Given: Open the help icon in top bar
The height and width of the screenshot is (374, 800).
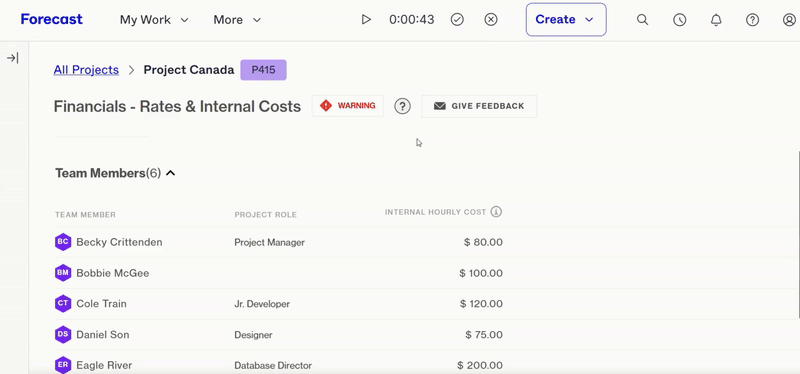Looking at the screenshot, I should pos(753,20).
